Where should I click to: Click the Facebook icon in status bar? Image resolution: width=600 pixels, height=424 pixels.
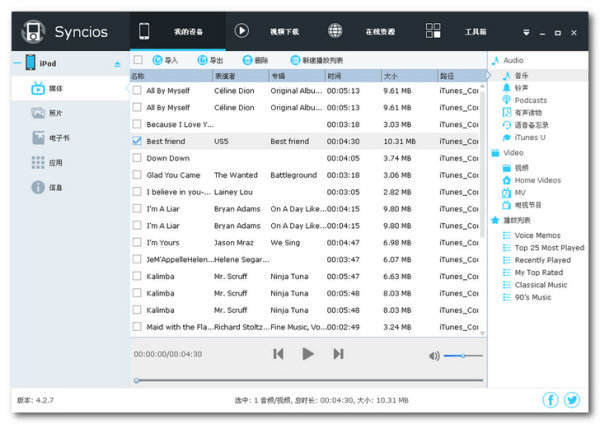pyautogui.click(x=550, y=400)
